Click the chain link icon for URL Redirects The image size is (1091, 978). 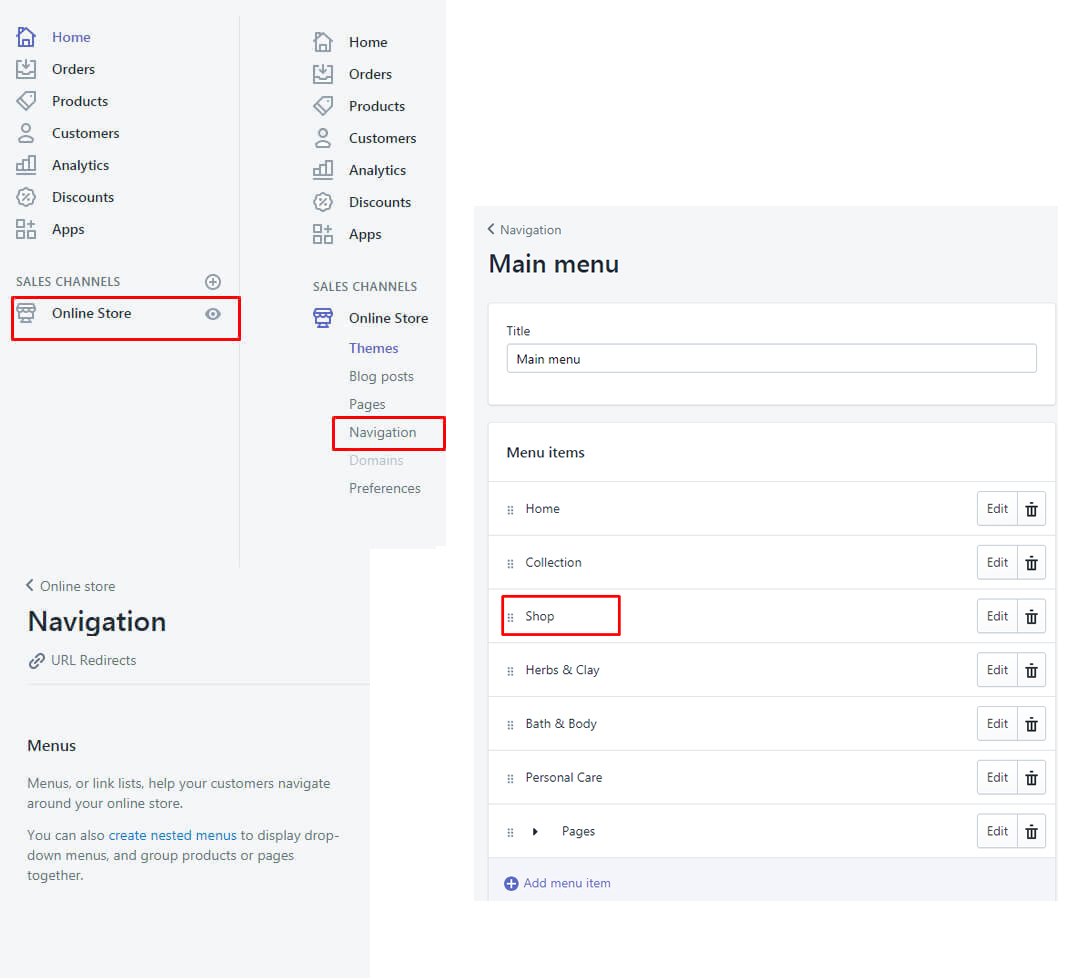click(x=37, y=661)
